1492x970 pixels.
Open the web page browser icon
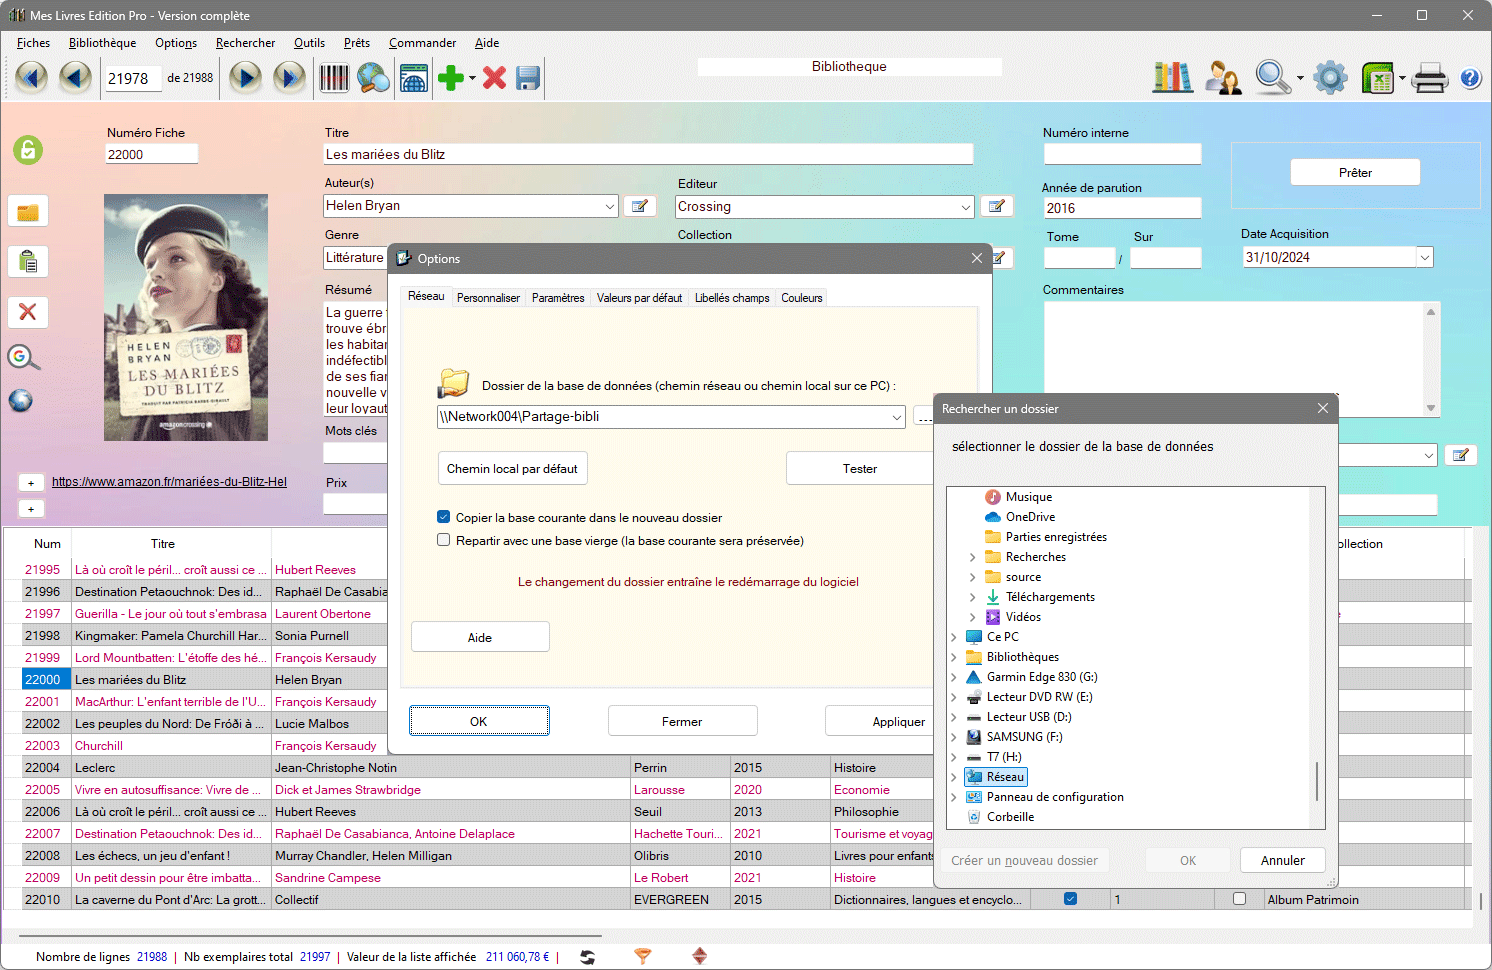tap(413, 77)
